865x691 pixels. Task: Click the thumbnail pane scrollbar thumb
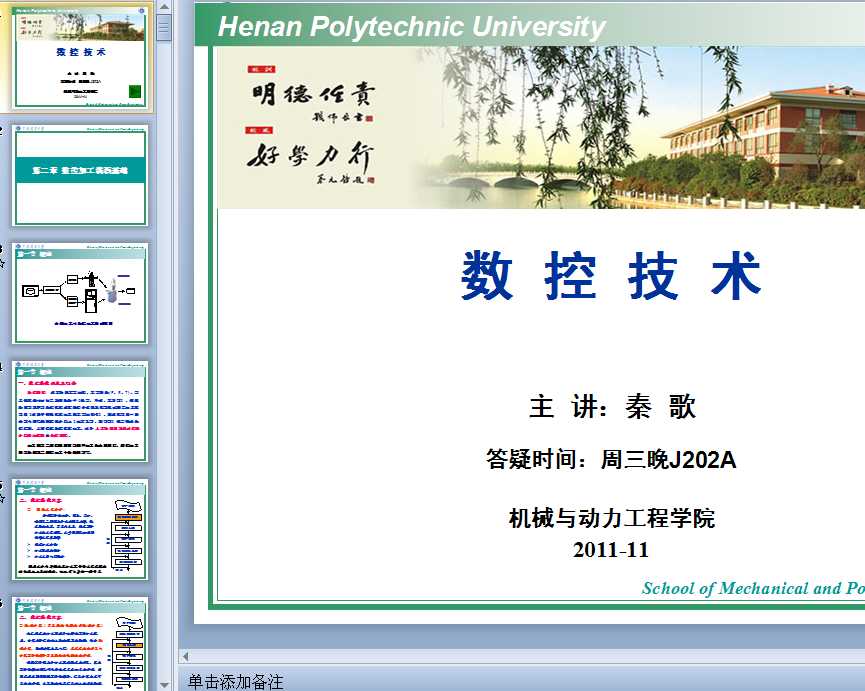(164, 28)
